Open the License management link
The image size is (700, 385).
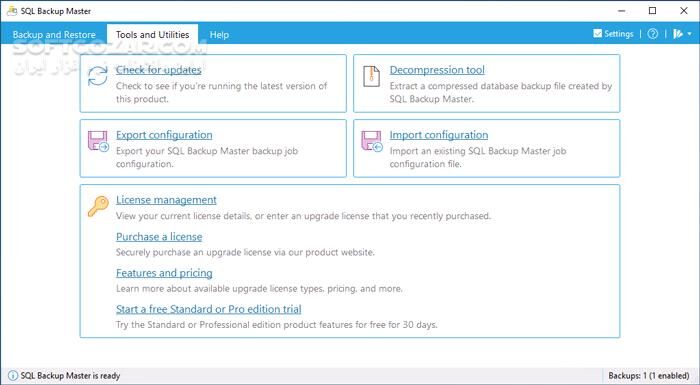coord(166,200)
